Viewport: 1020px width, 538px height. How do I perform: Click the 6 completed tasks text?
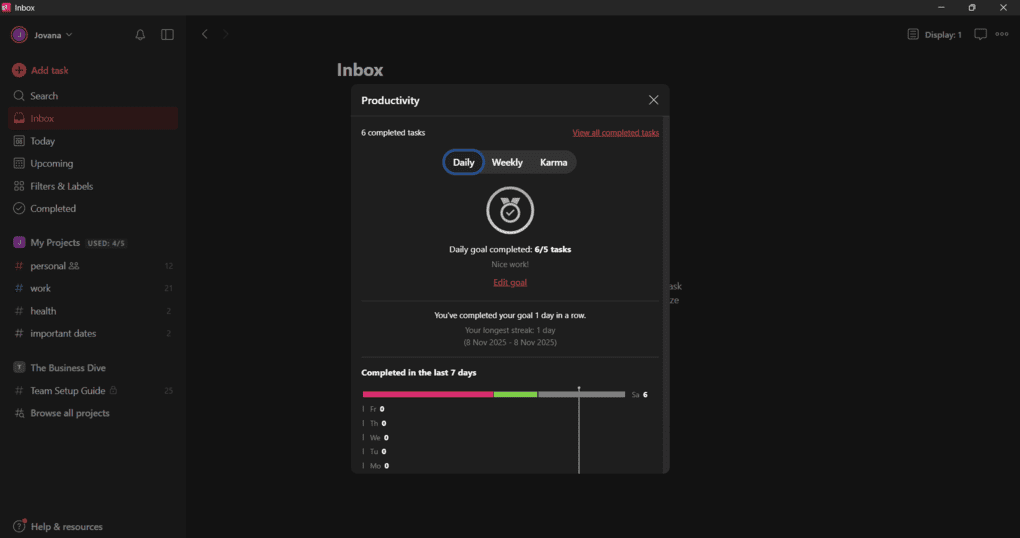(393, 133)
